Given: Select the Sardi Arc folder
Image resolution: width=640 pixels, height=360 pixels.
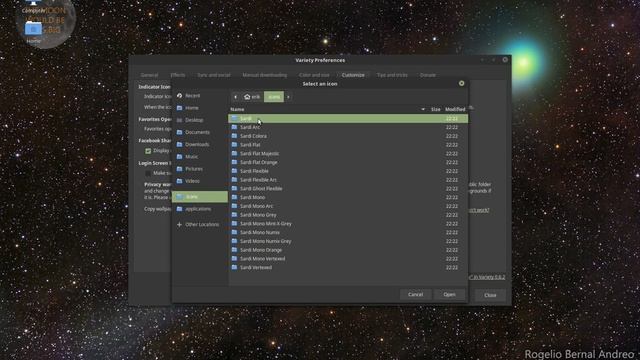Looking at the screenshot, I should tap(348, 127).
